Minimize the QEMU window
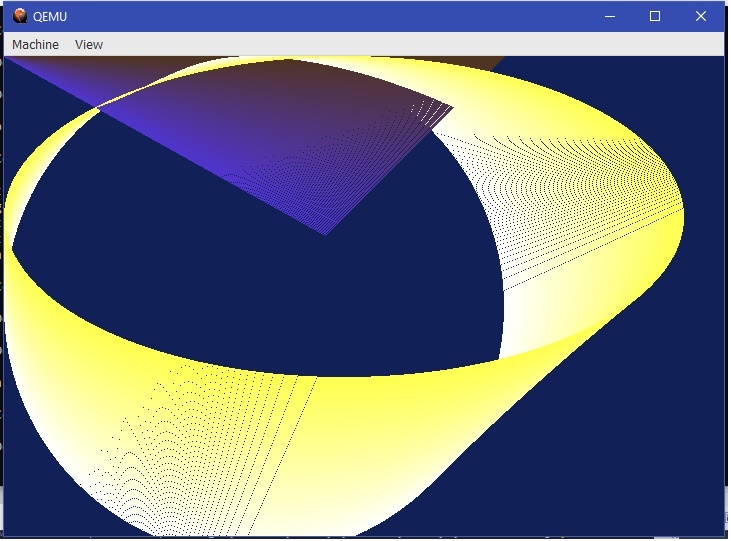This screenshot has height=541, width=731. click(612, 16)
